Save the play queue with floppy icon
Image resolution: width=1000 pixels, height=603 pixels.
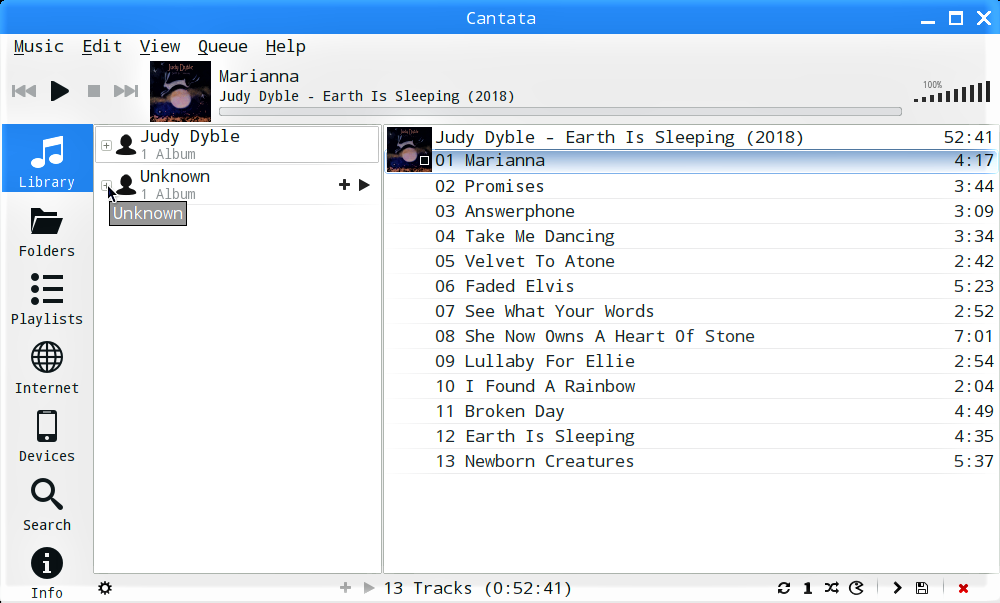click(x=922, y=588)
